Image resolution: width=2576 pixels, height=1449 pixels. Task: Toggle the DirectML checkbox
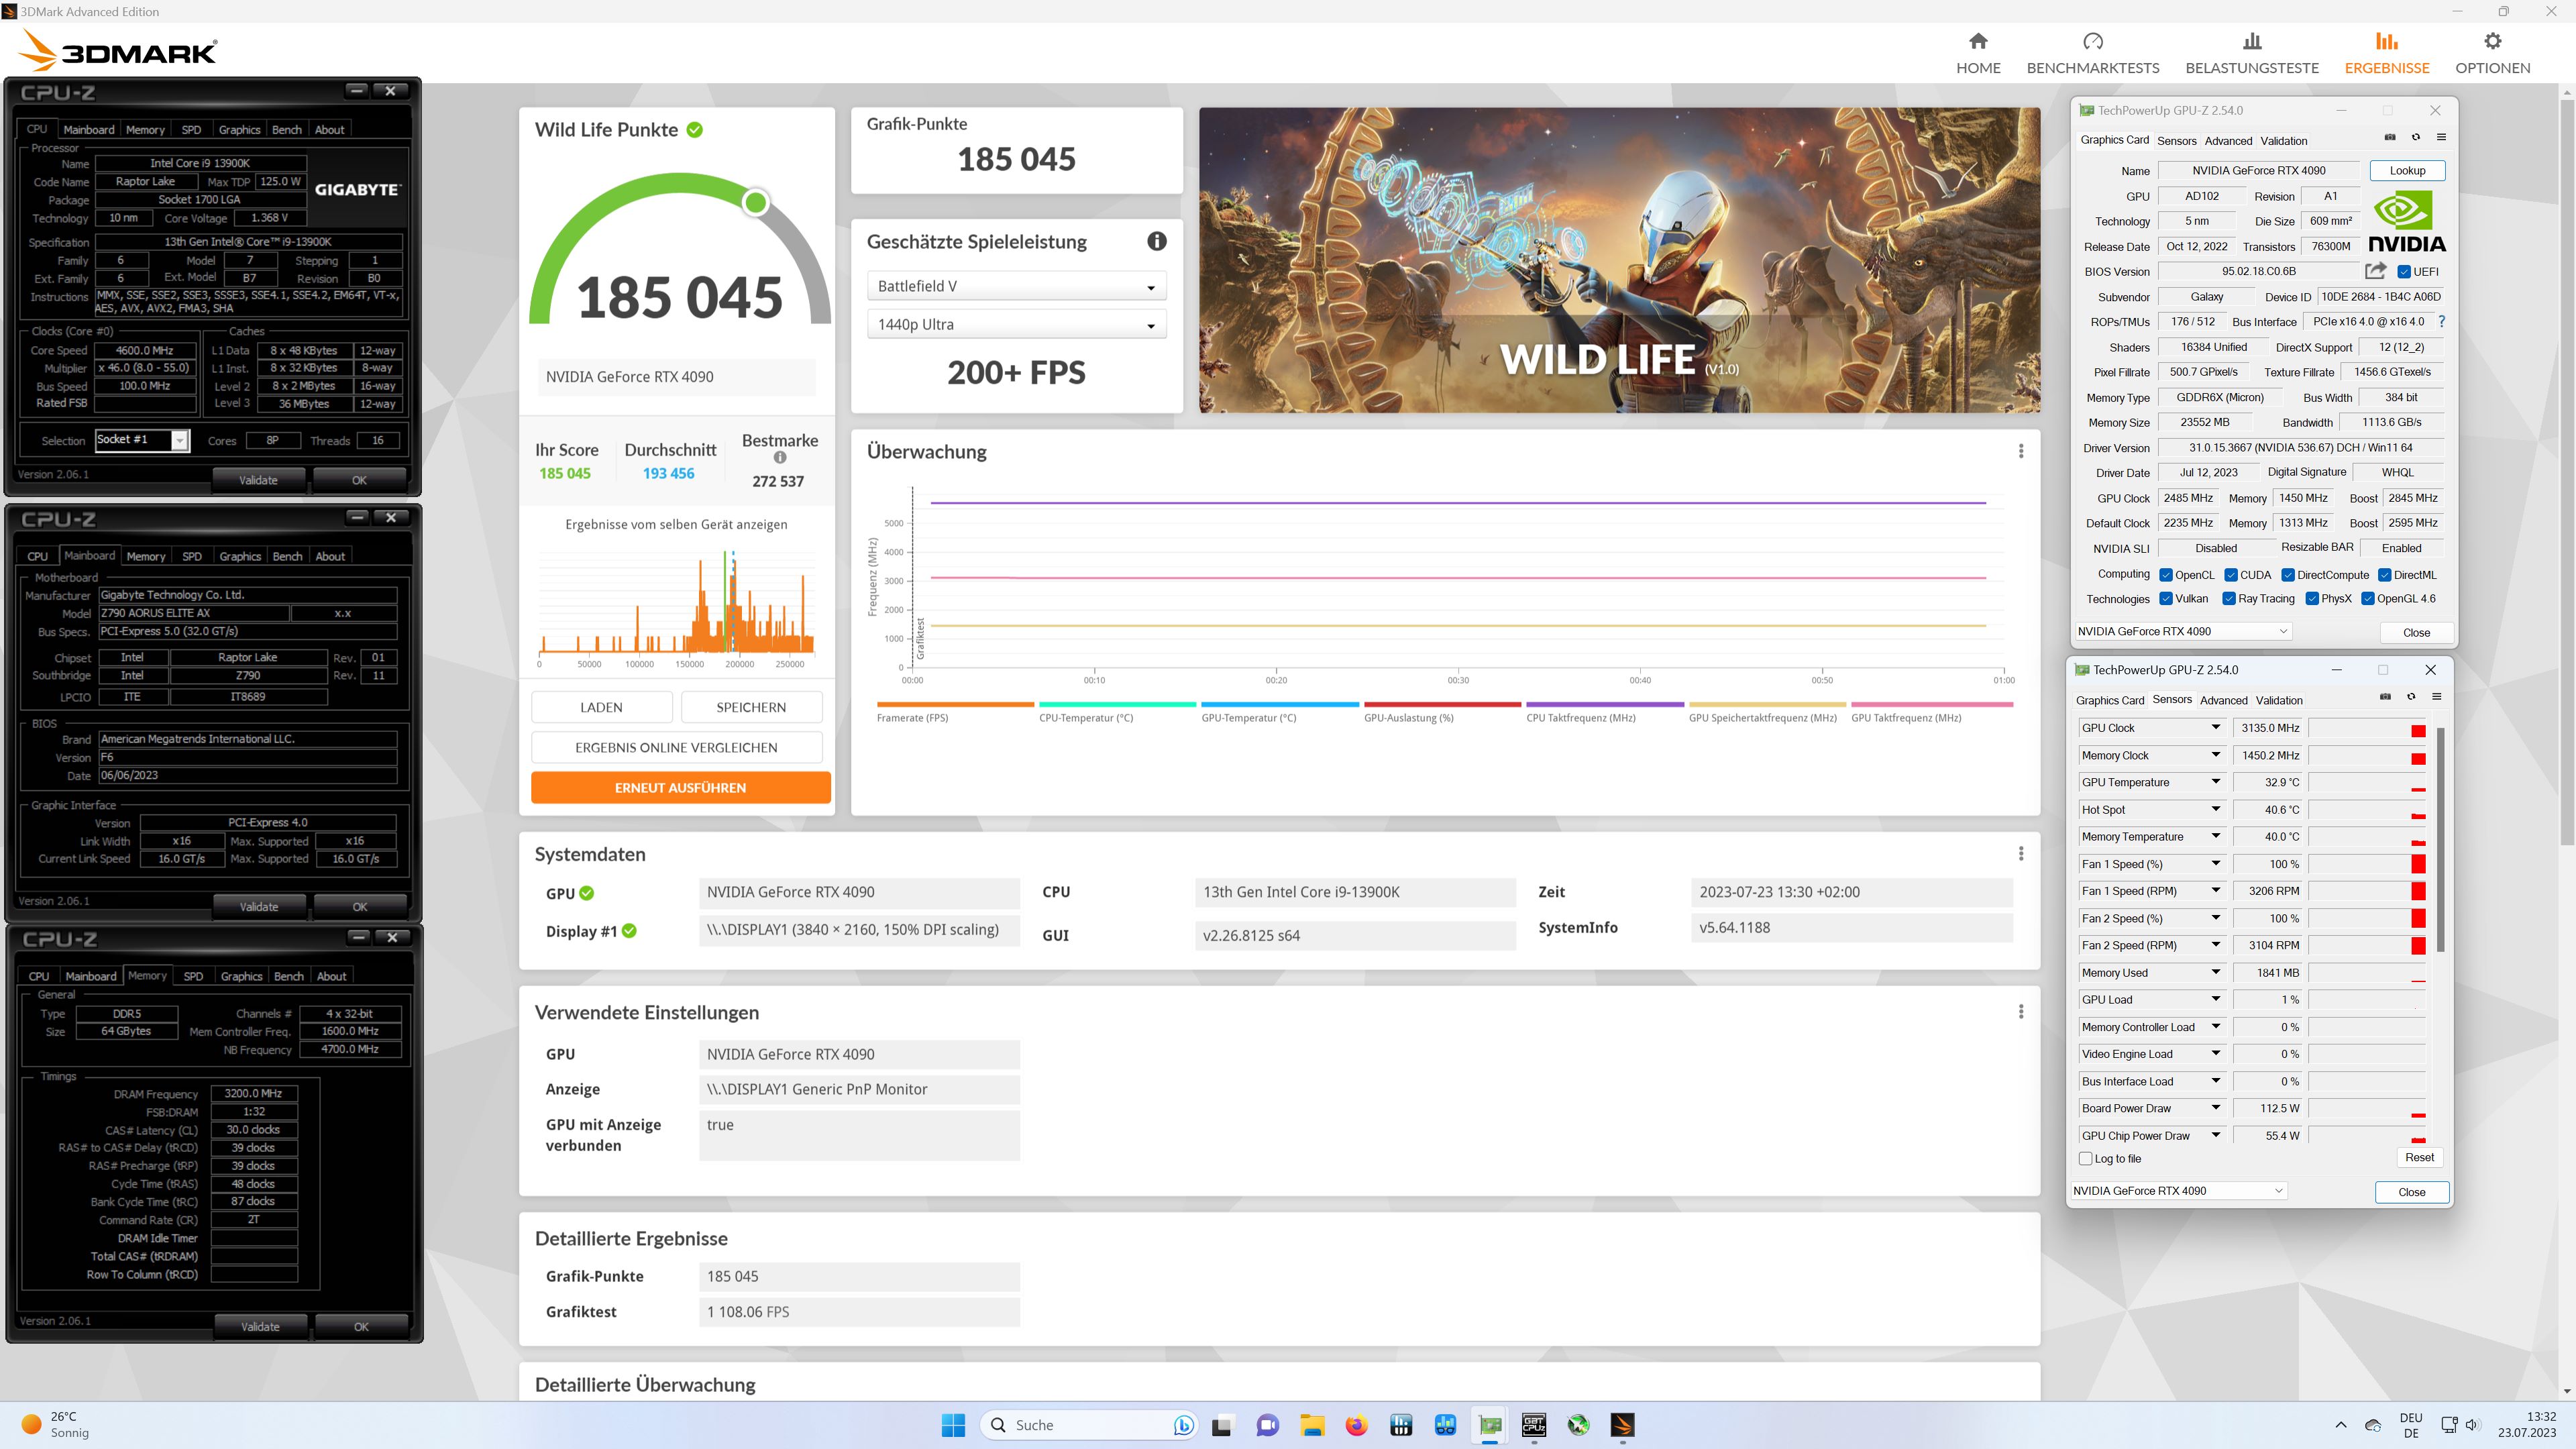(2384, 575)
